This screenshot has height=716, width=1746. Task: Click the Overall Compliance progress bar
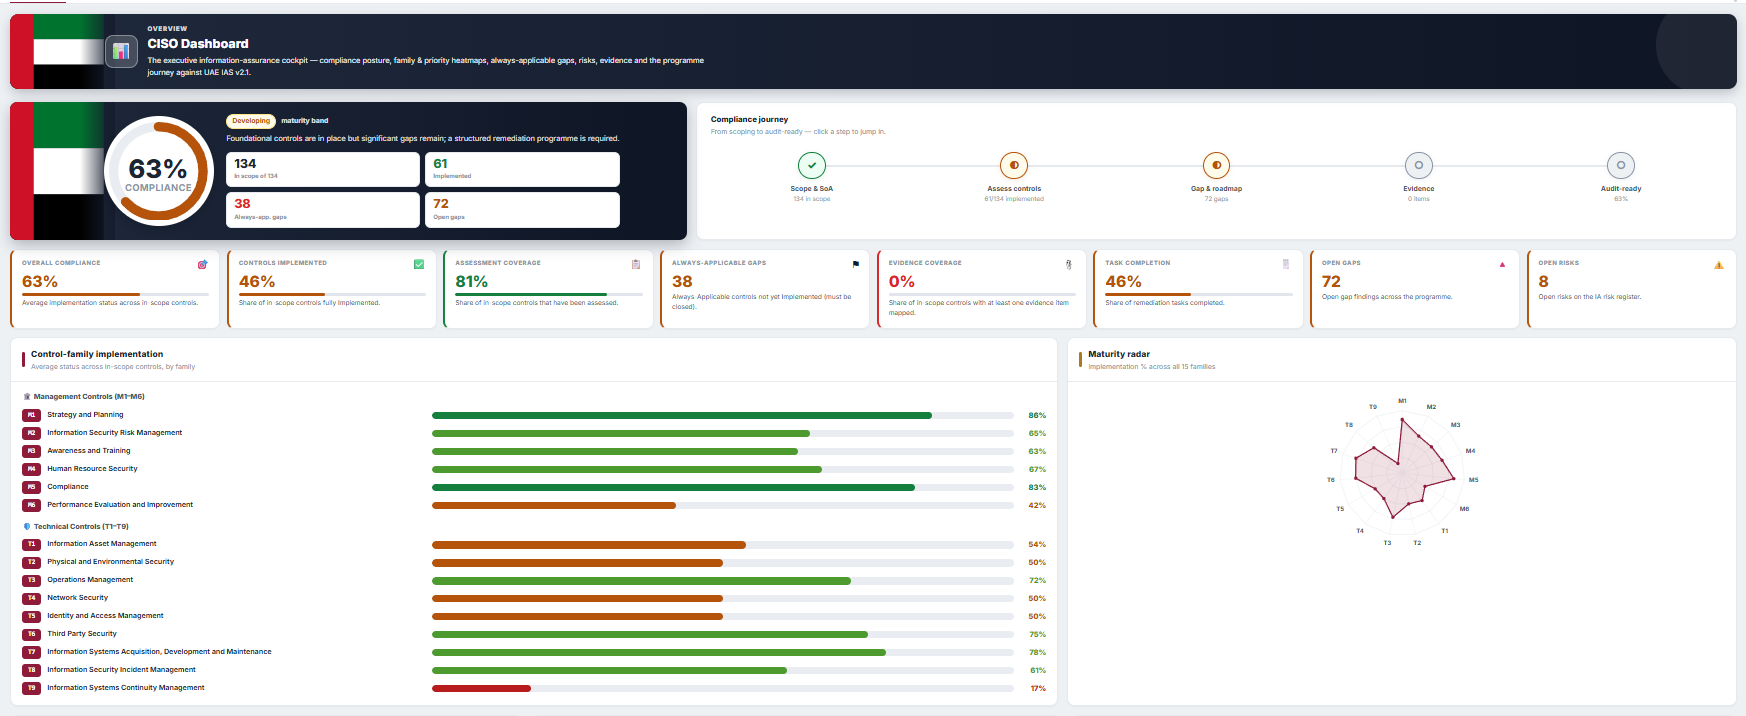[x=115, y=294]
